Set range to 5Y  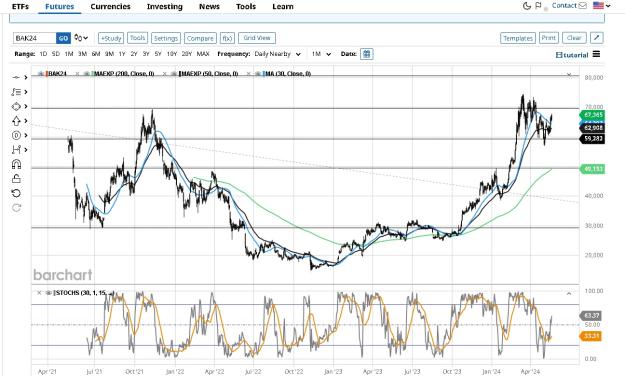(x=158, y=54)
